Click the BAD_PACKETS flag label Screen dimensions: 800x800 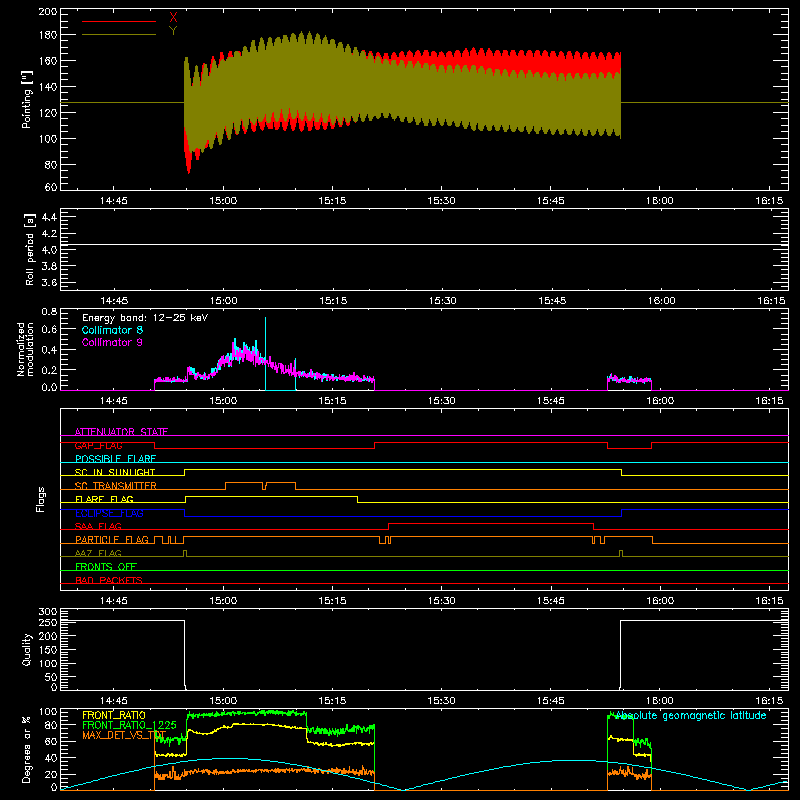click(109, 580)
